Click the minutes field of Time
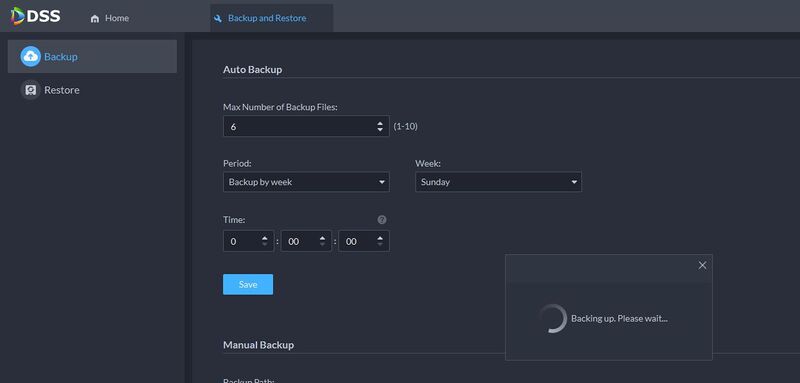The width and height of the screenshot is (800, 383). point(306,241)
